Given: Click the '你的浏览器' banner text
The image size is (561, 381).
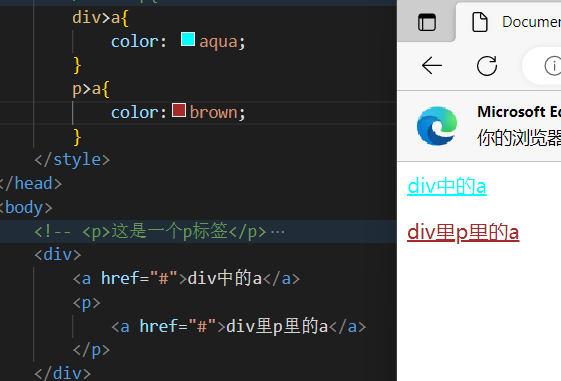Looking at the screenshot, I should (519, 138).
